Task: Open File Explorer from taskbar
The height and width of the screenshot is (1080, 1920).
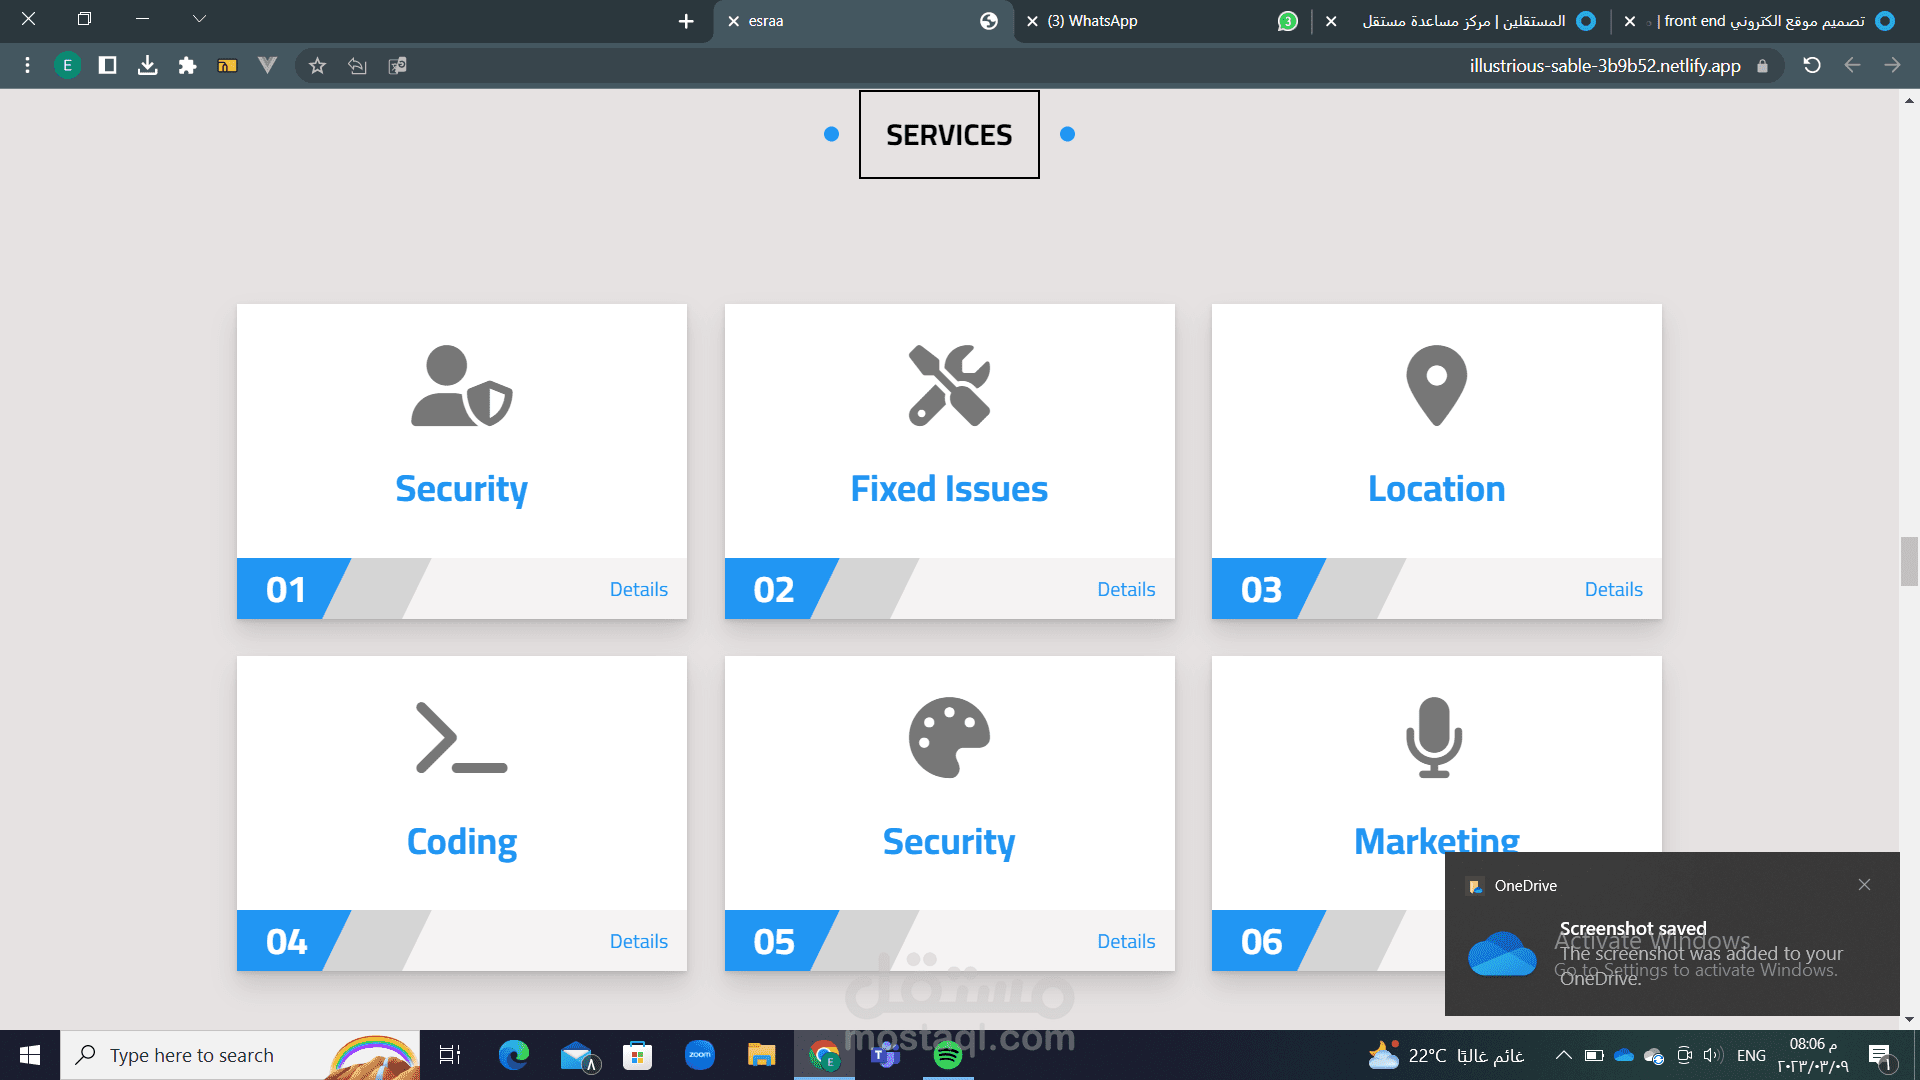Action: [x=761, y=1055]
